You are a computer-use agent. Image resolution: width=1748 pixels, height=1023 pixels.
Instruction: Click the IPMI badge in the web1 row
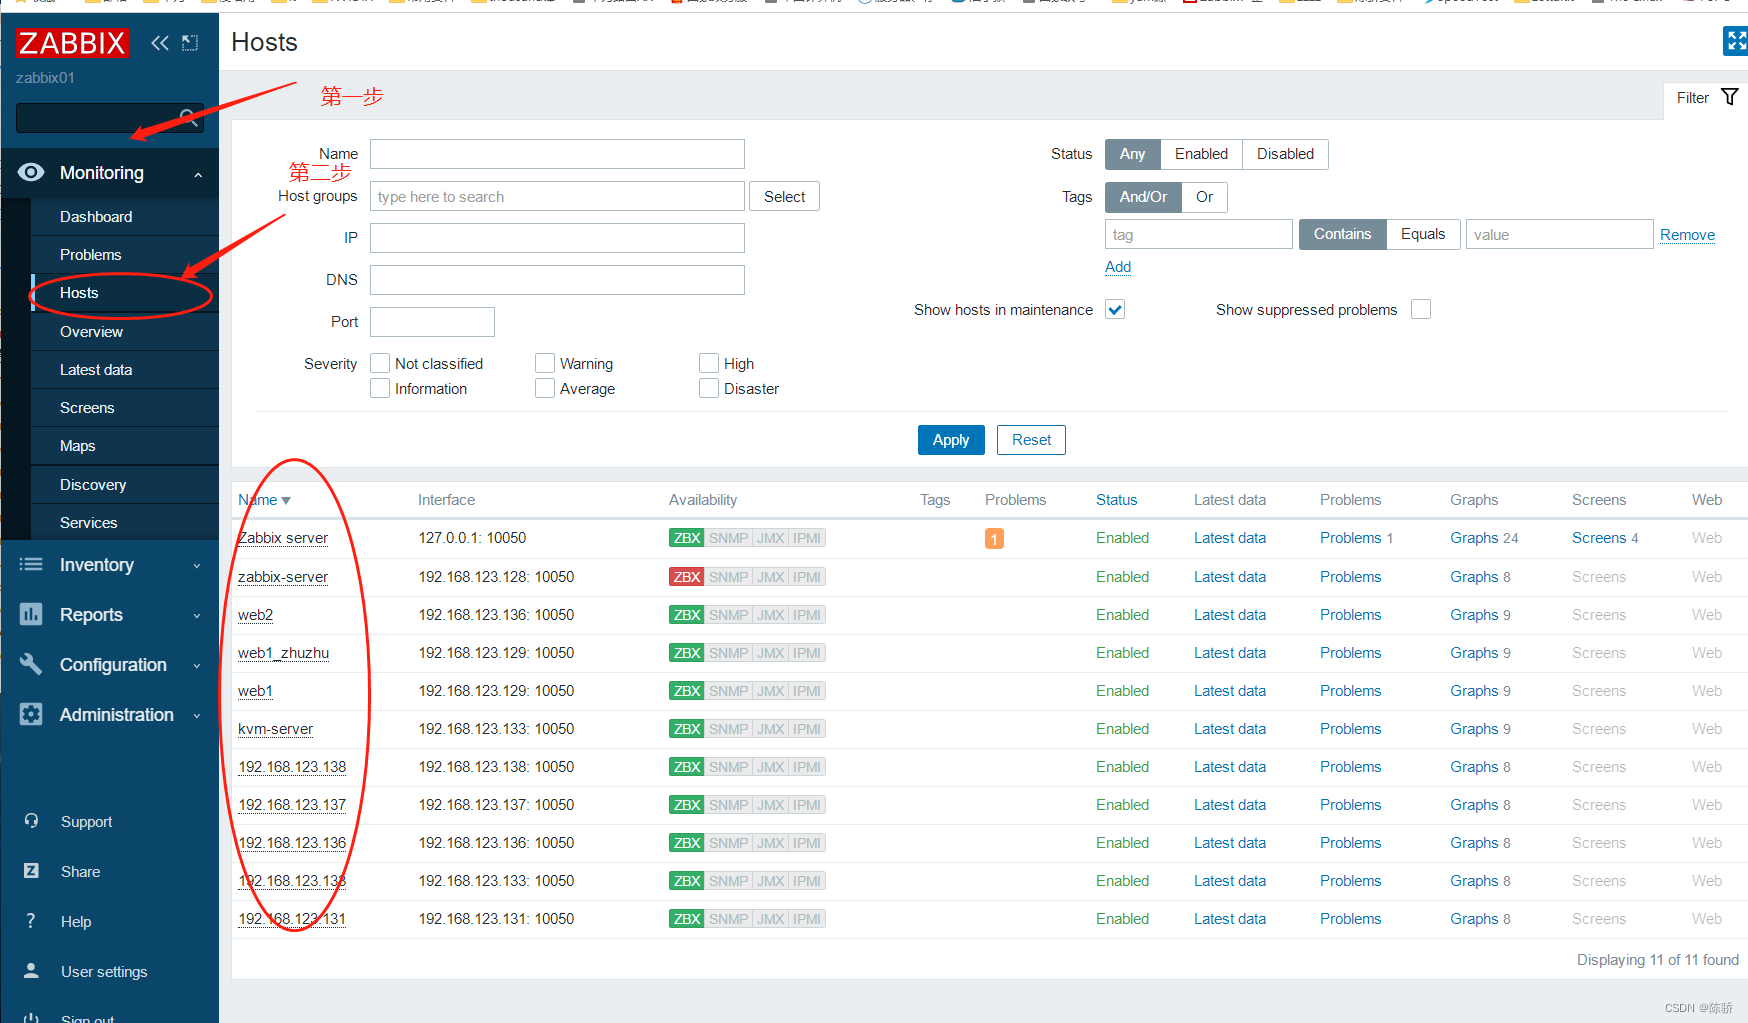click(807, 691)
